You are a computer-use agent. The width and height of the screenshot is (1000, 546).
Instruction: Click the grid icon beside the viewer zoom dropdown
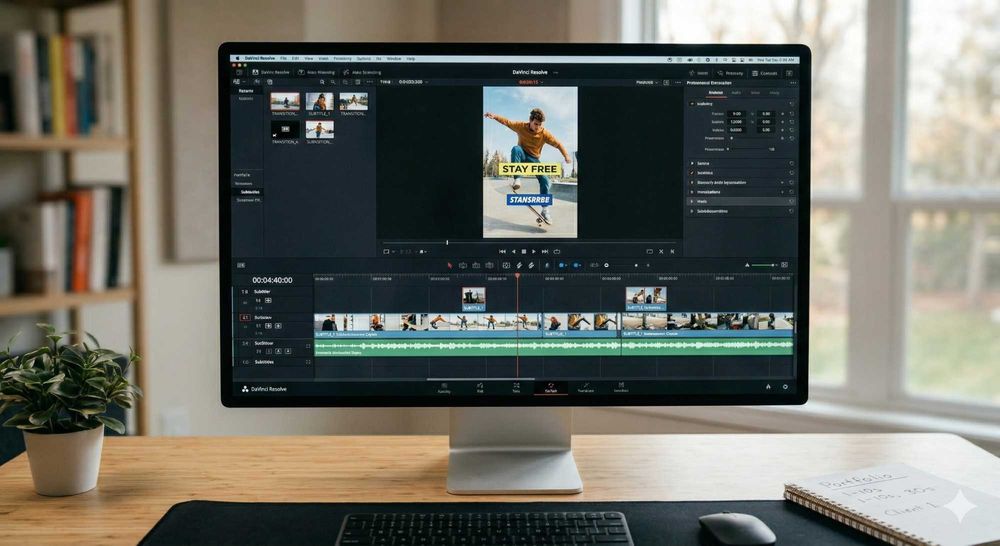point(666,82)
